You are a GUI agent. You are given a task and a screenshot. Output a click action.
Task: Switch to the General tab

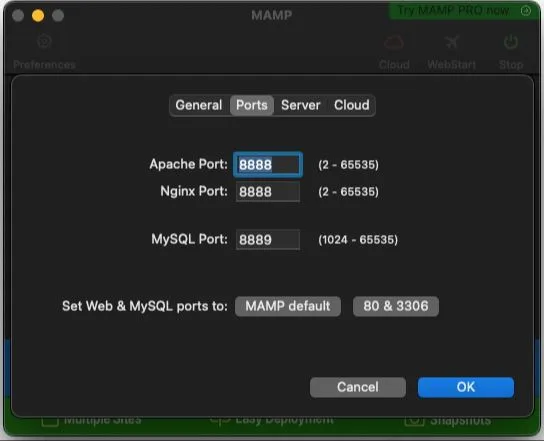pyautogui.click(x=199, y=105)
